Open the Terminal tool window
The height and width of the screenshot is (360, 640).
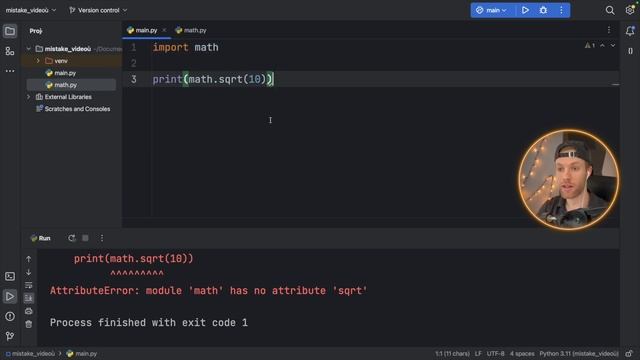10,276
